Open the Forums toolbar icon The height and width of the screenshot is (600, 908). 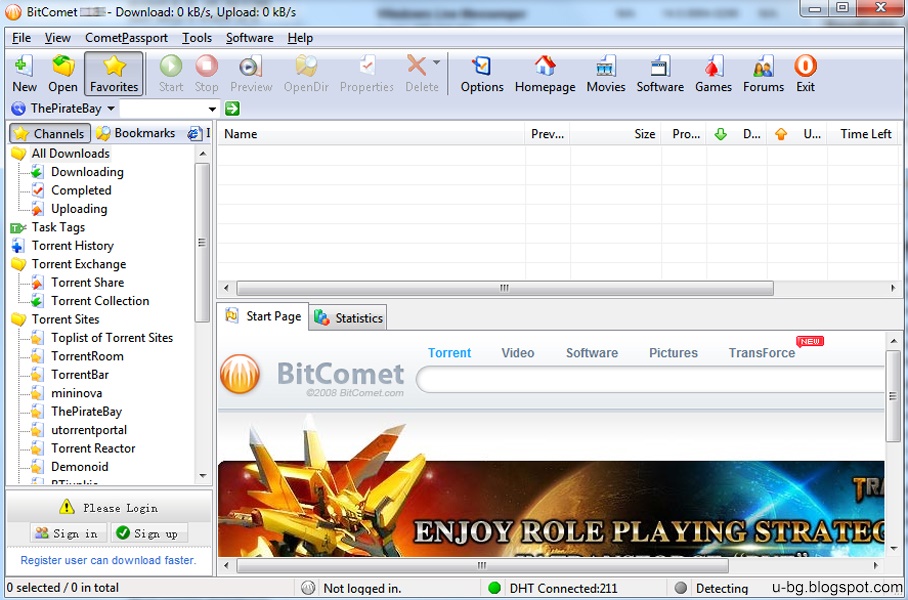pyautogui.click(x=763, y=74)
